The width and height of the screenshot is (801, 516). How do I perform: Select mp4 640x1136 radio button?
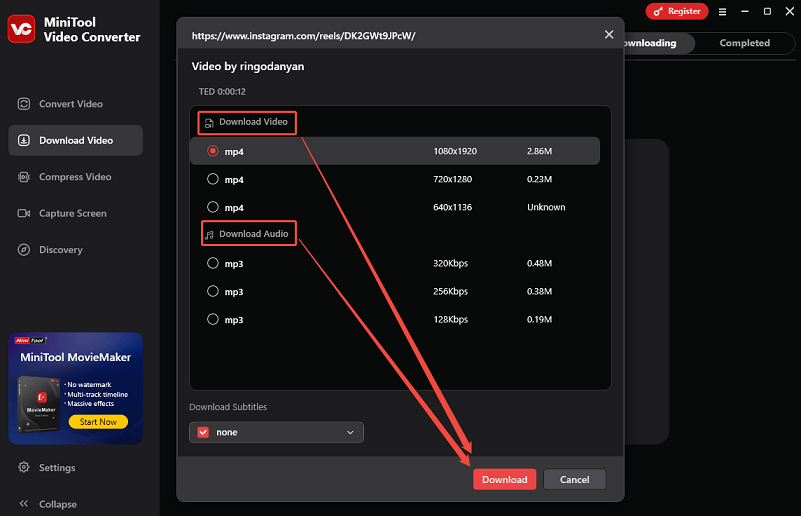pyautogui.click(x=213, y=207)
